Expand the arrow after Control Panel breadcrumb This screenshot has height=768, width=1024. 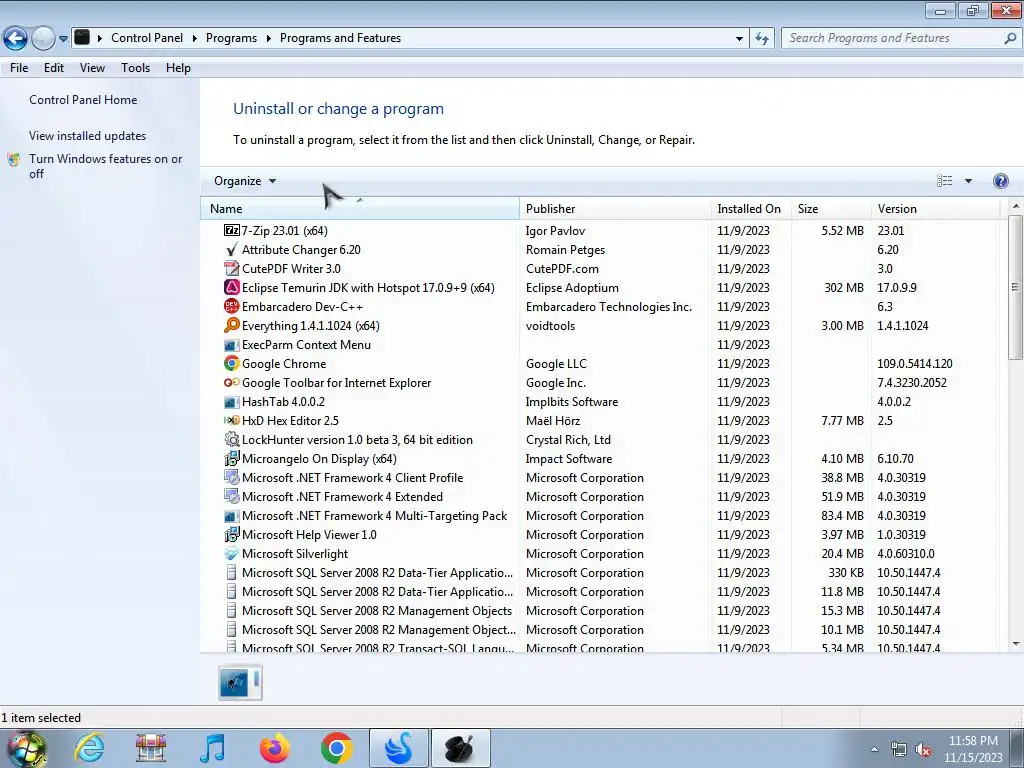click(195, 39)
